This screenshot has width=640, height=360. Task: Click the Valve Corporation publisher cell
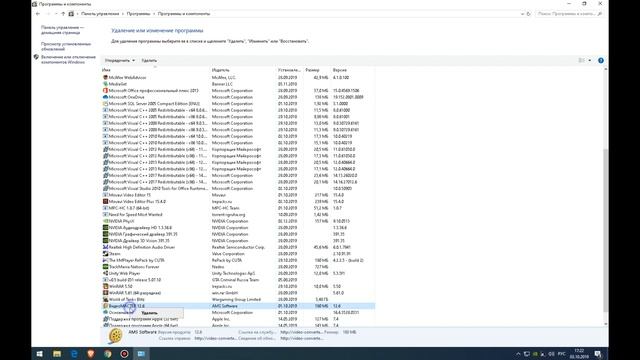228,253
